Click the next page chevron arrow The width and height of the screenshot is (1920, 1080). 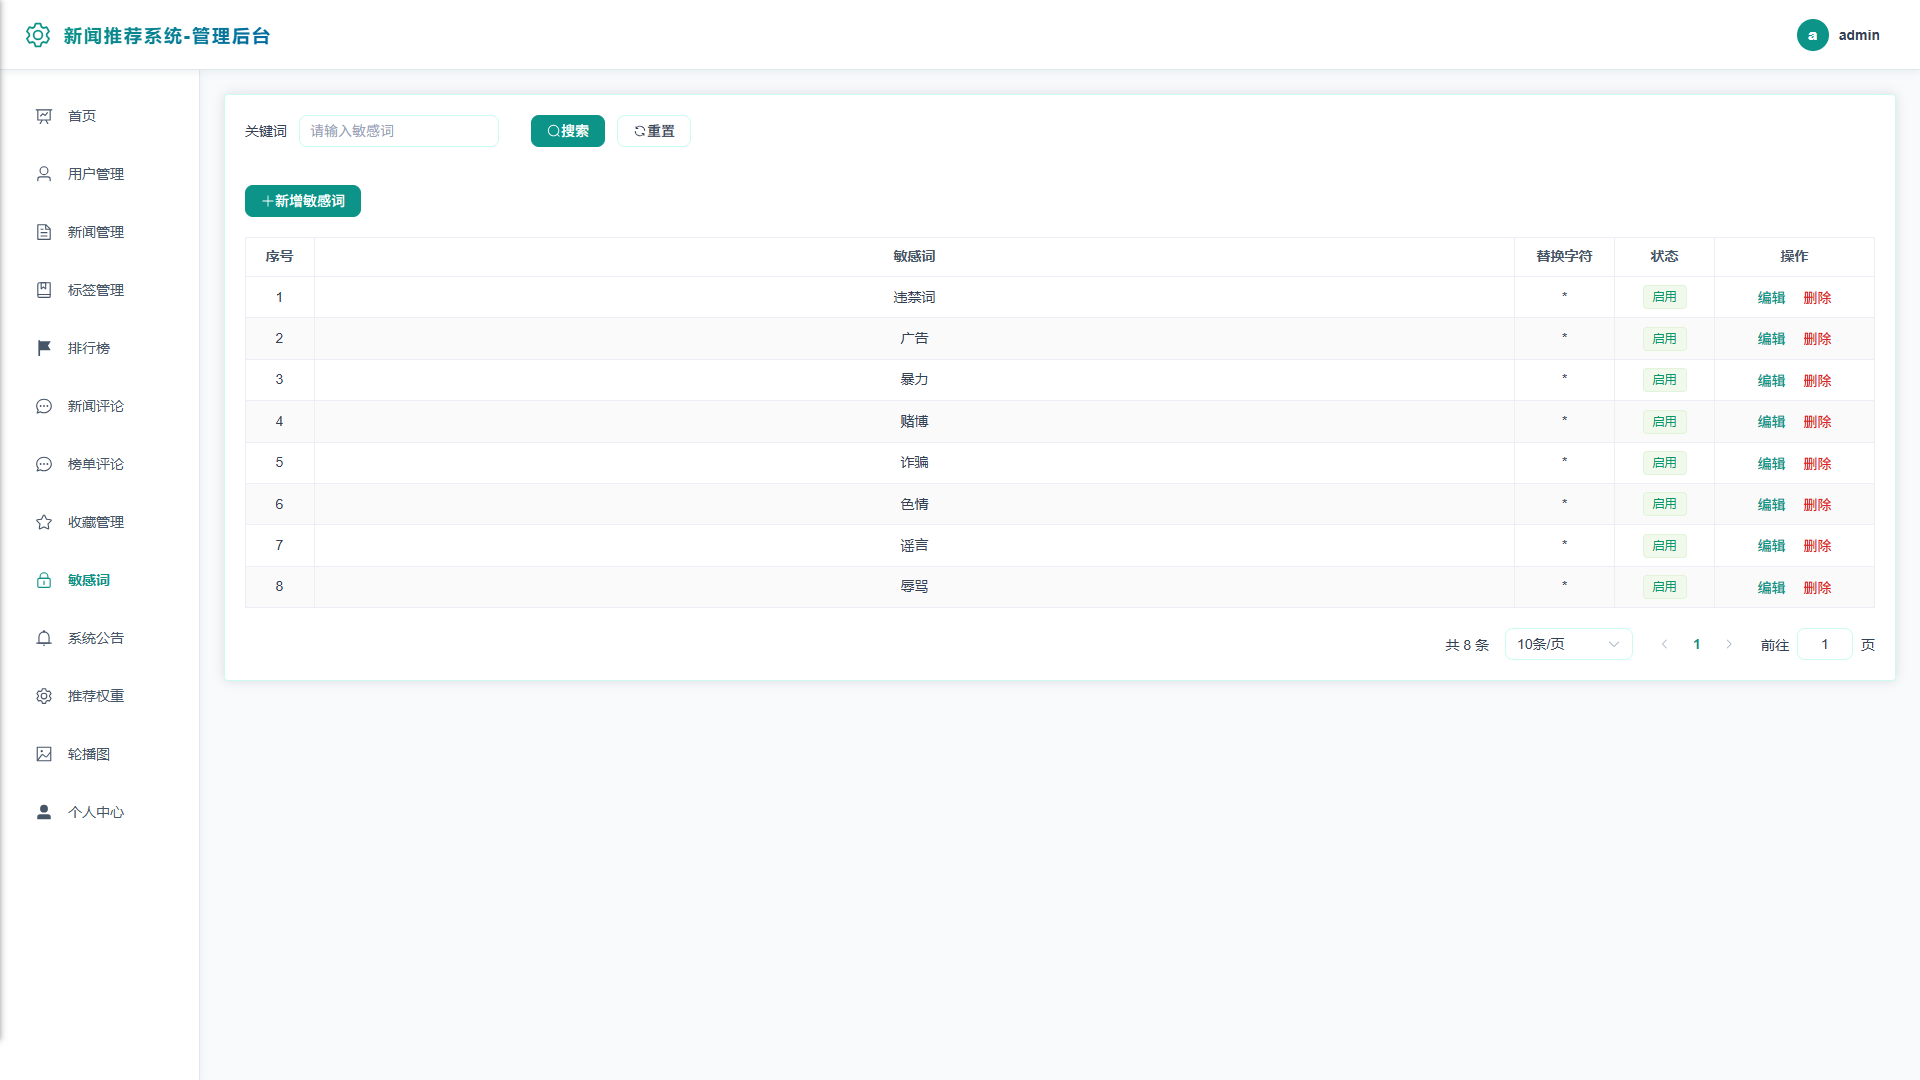[1729, 644]
